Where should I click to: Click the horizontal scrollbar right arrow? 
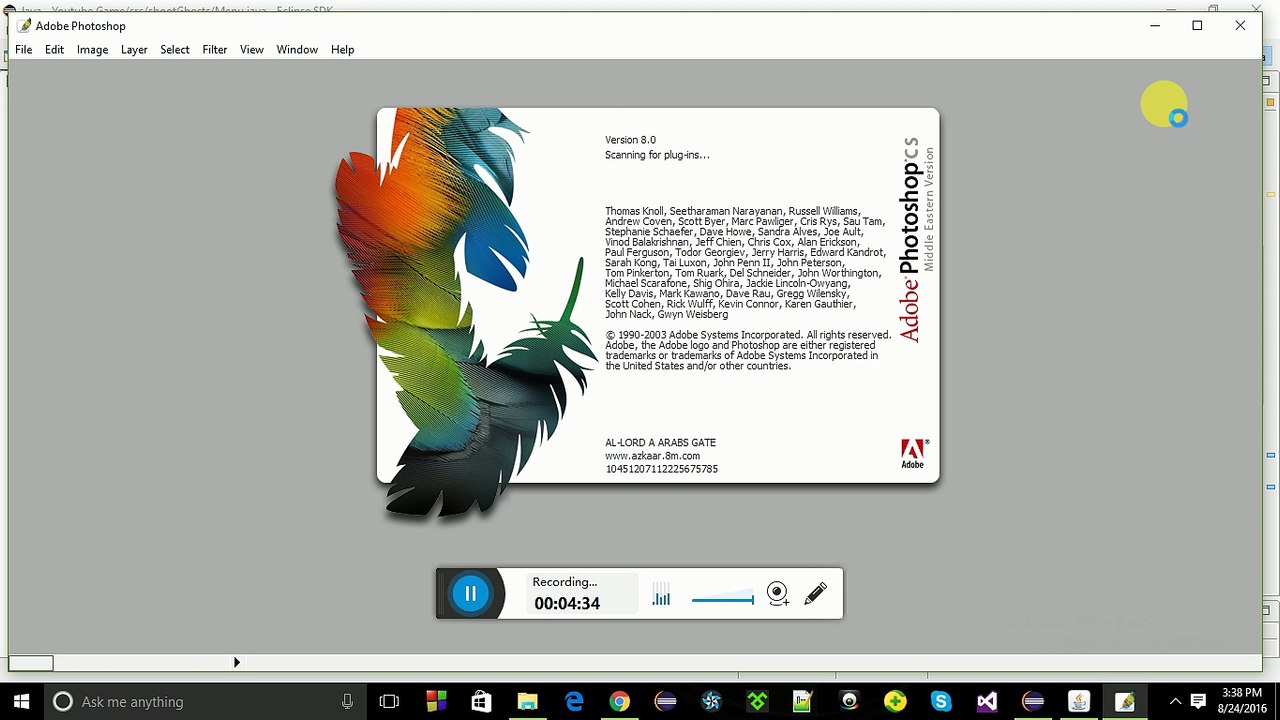point(237,662)
